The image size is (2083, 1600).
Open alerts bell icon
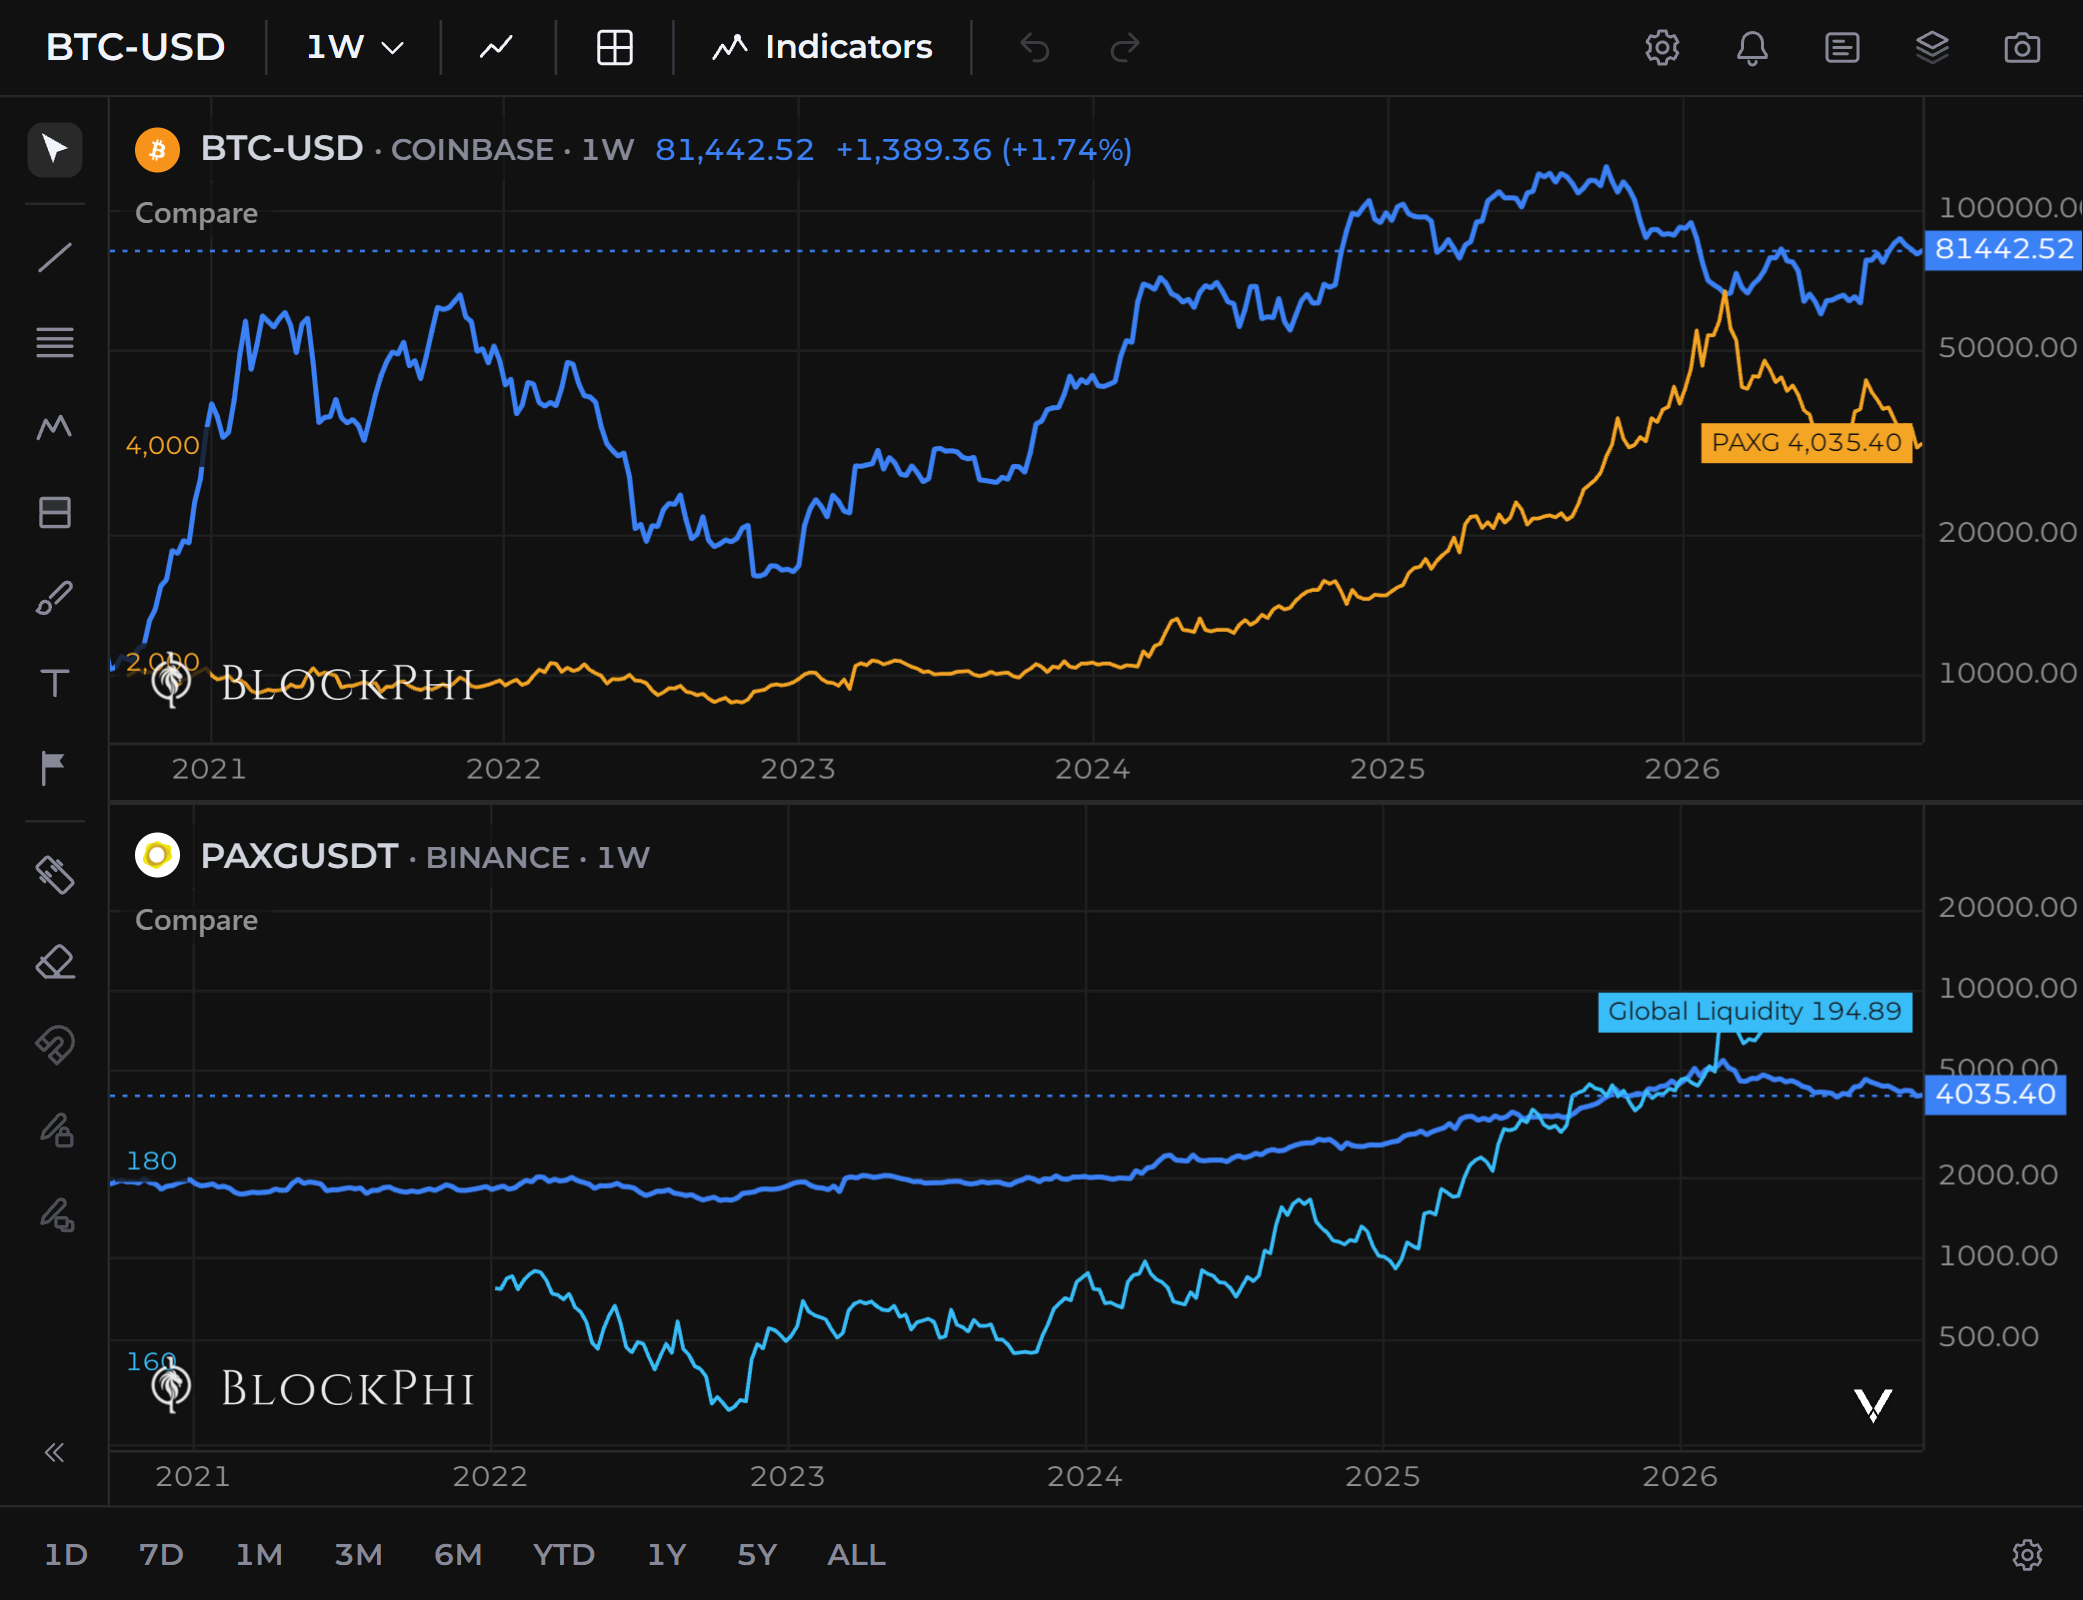coord(1752,47)
